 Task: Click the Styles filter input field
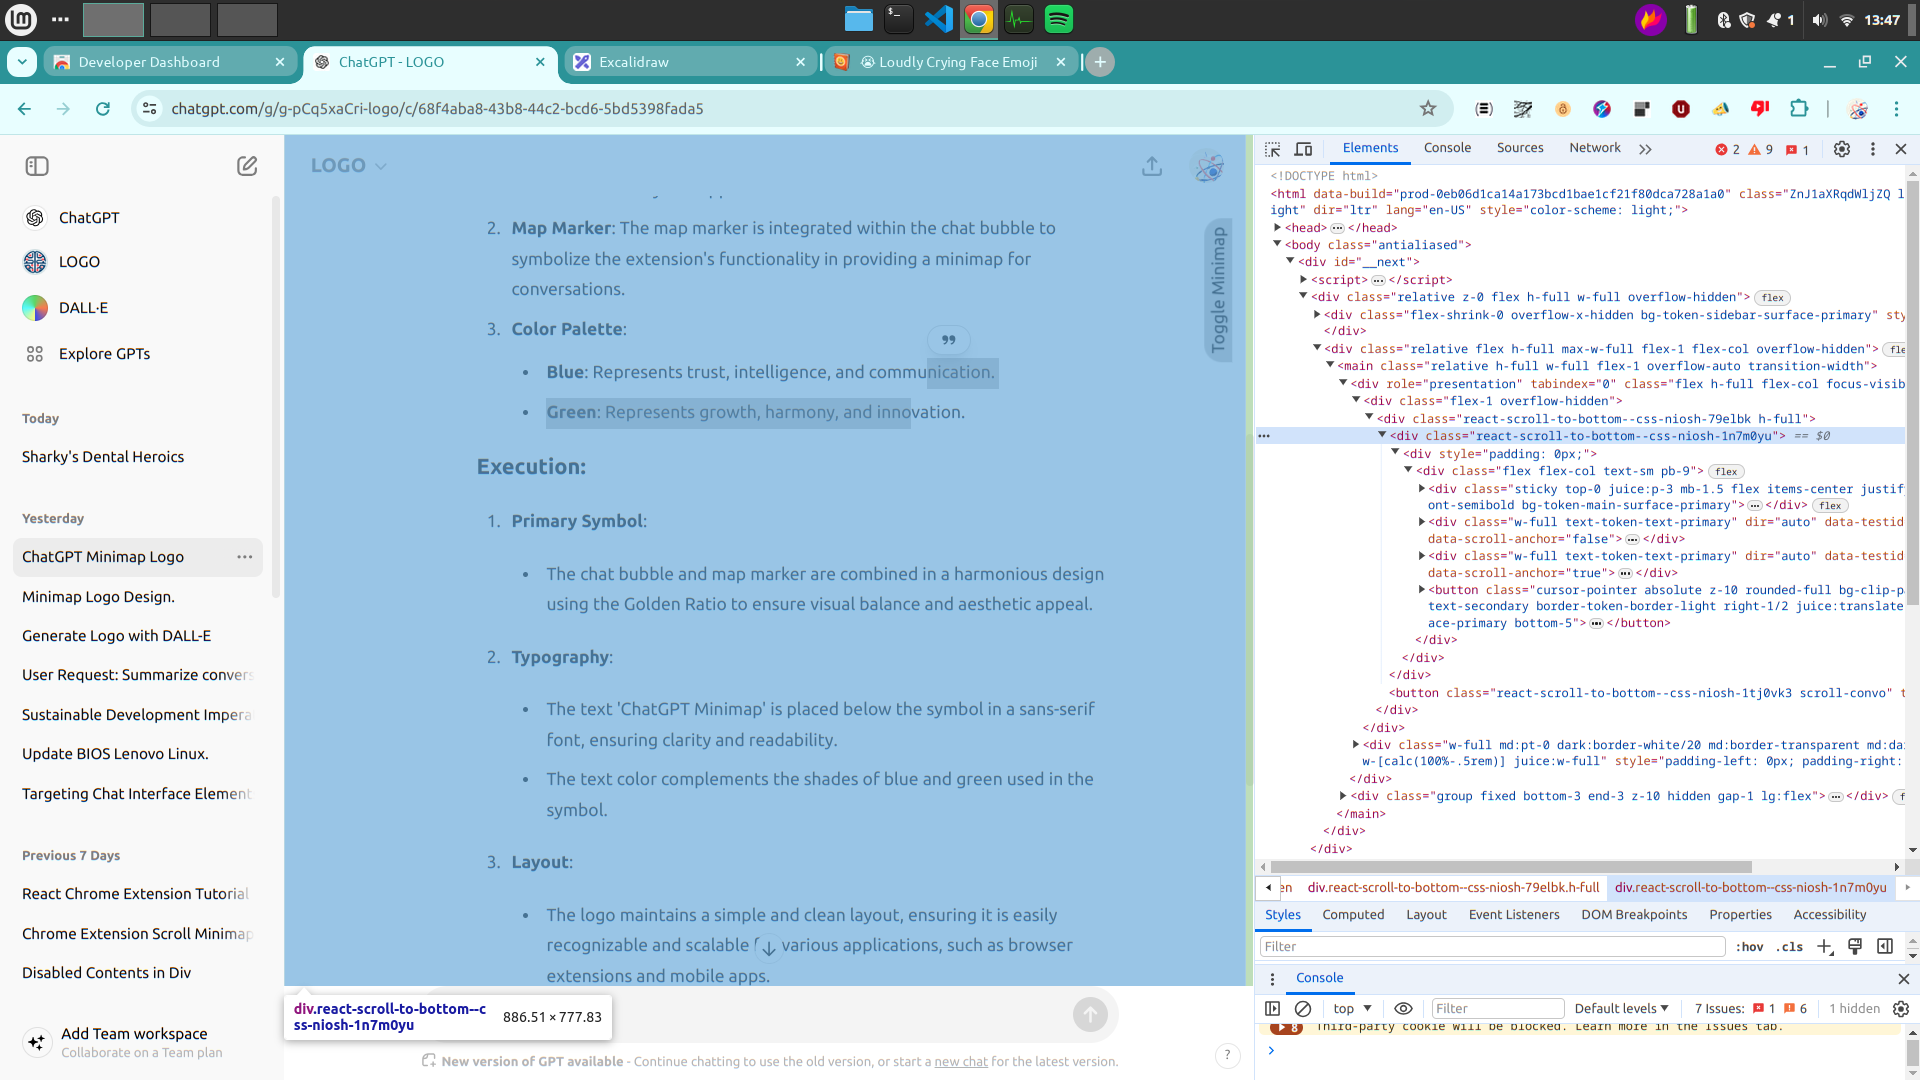point(1491,947)
